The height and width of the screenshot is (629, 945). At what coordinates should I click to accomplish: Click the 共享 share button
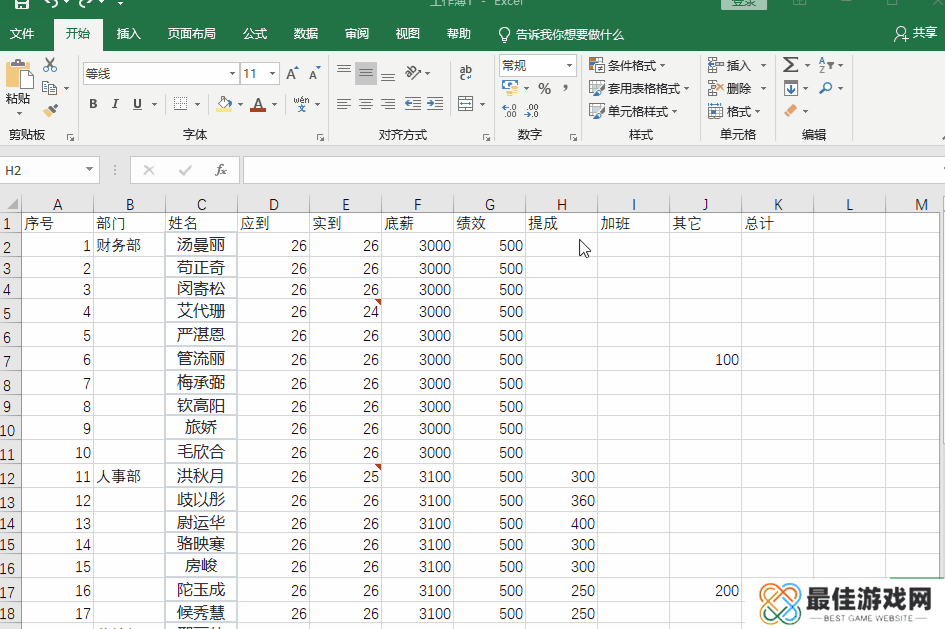tap(915, 34)
